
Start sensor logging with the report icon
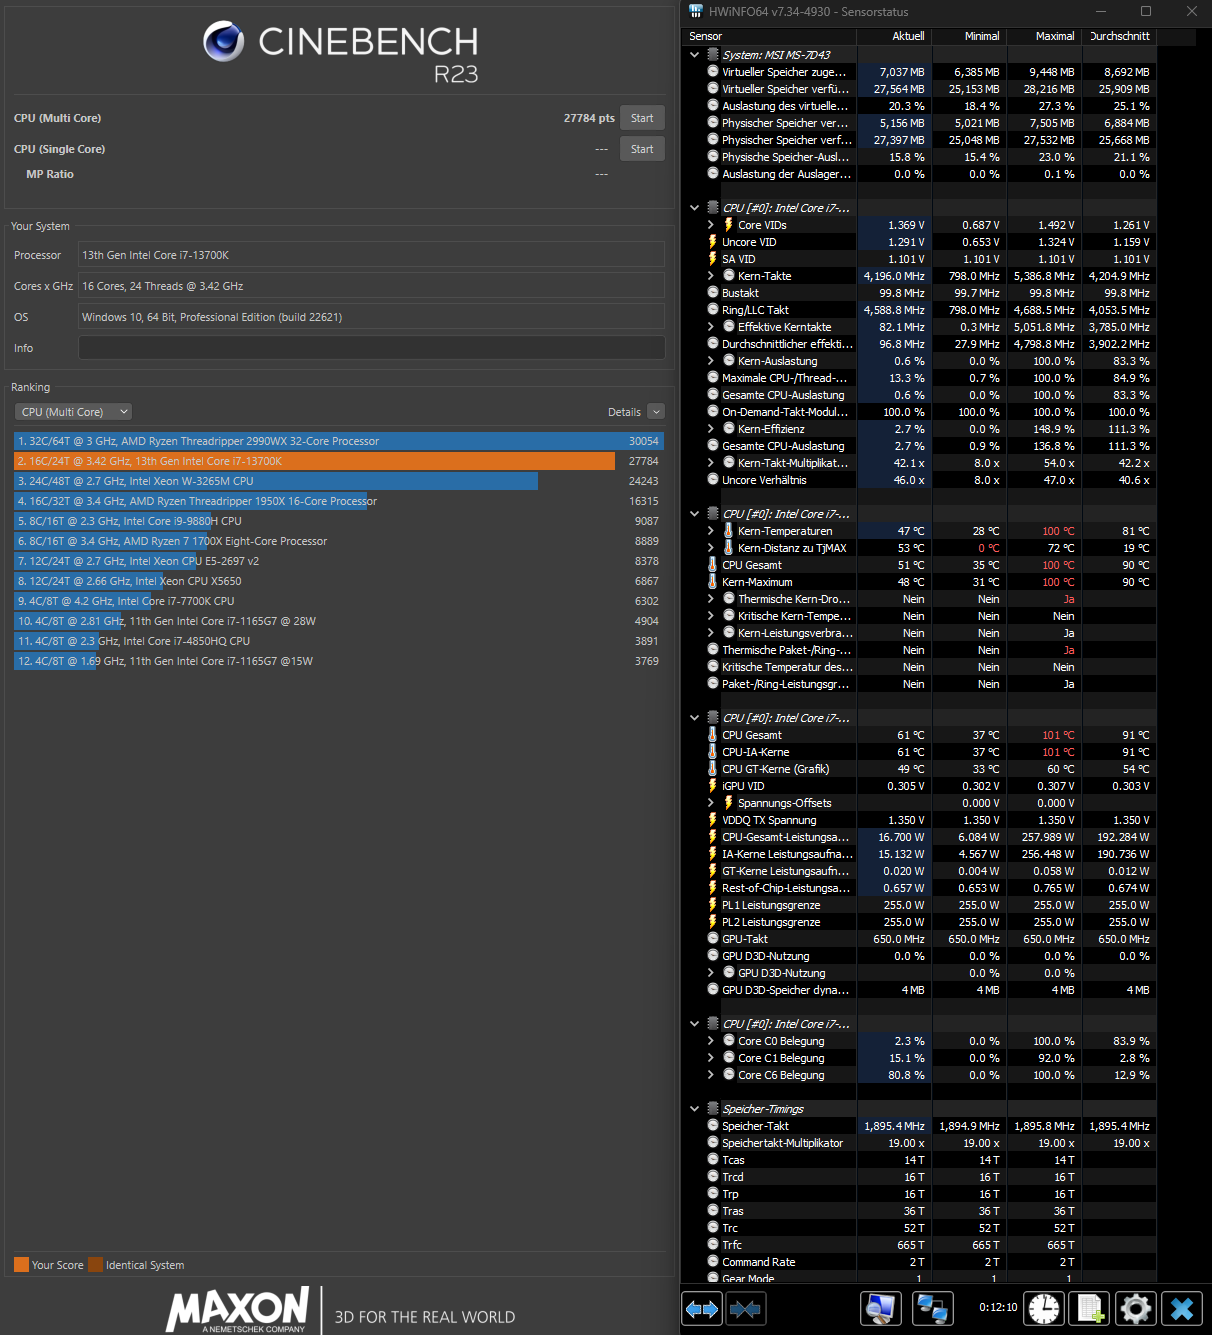(1089, 1308)
